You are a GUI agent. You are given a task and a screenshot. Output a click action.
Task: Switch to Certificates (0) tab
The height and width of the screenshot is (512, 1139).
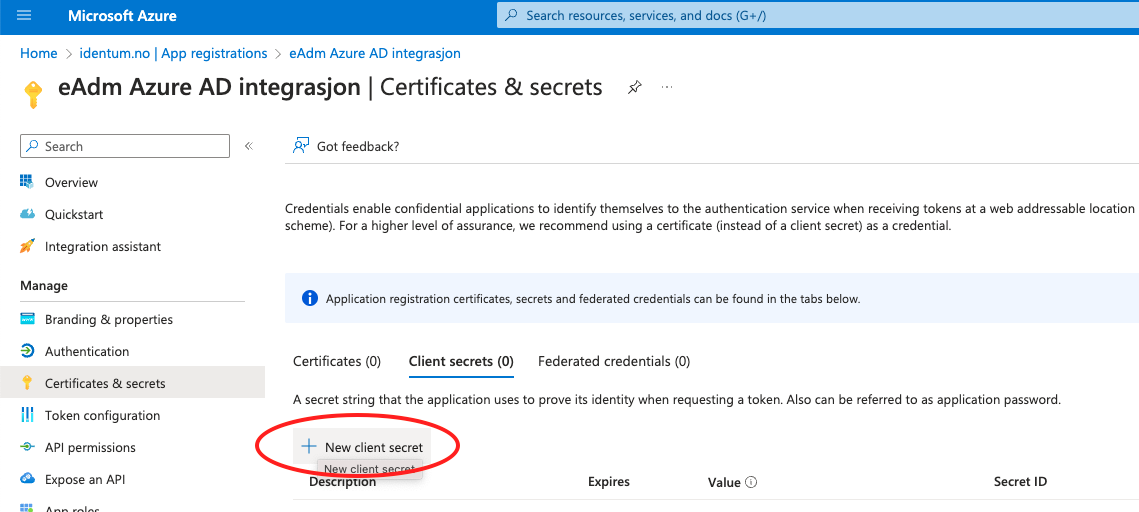point(336,361)
